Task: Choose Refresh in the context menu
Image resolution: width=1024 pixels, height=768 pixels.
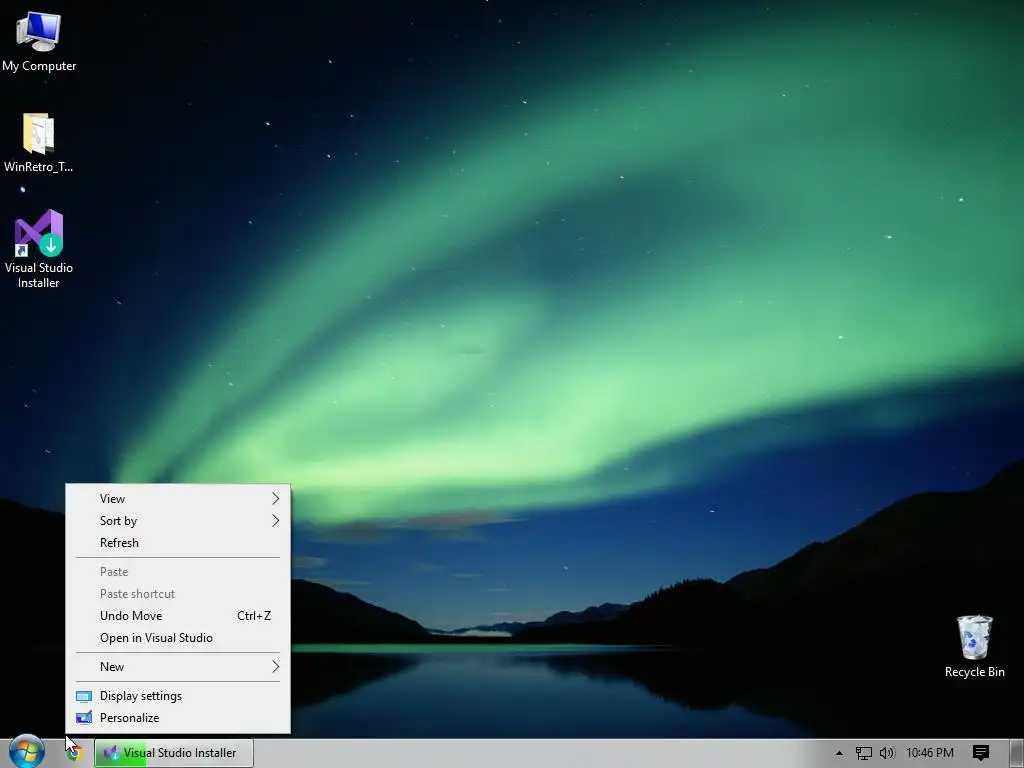Action: [x=178, y=543]
